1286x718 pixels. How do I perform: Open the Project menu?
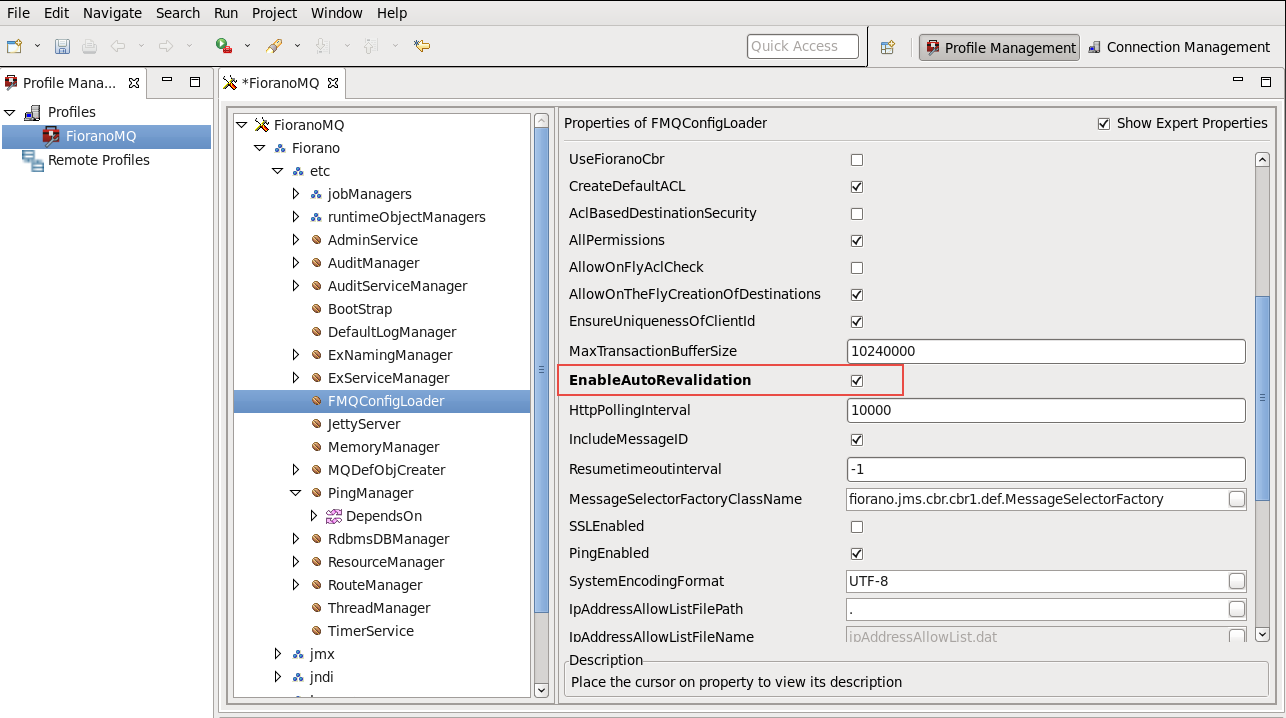(274, 13)
